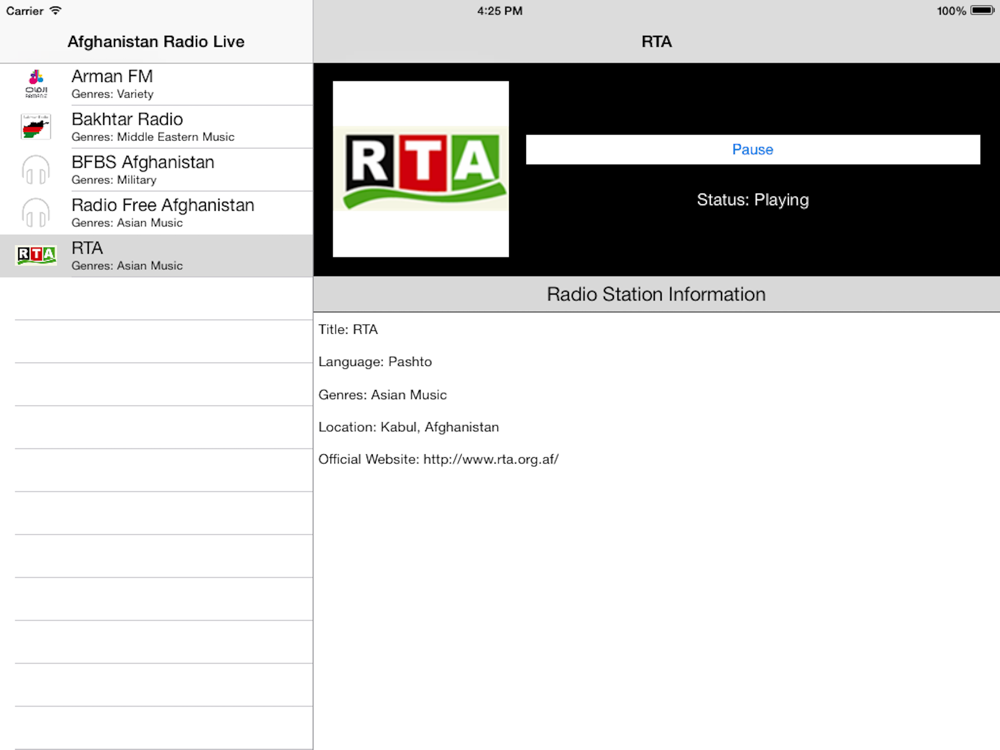Select the Arman FM station
1000x750 pixels.
click(156, 84)
